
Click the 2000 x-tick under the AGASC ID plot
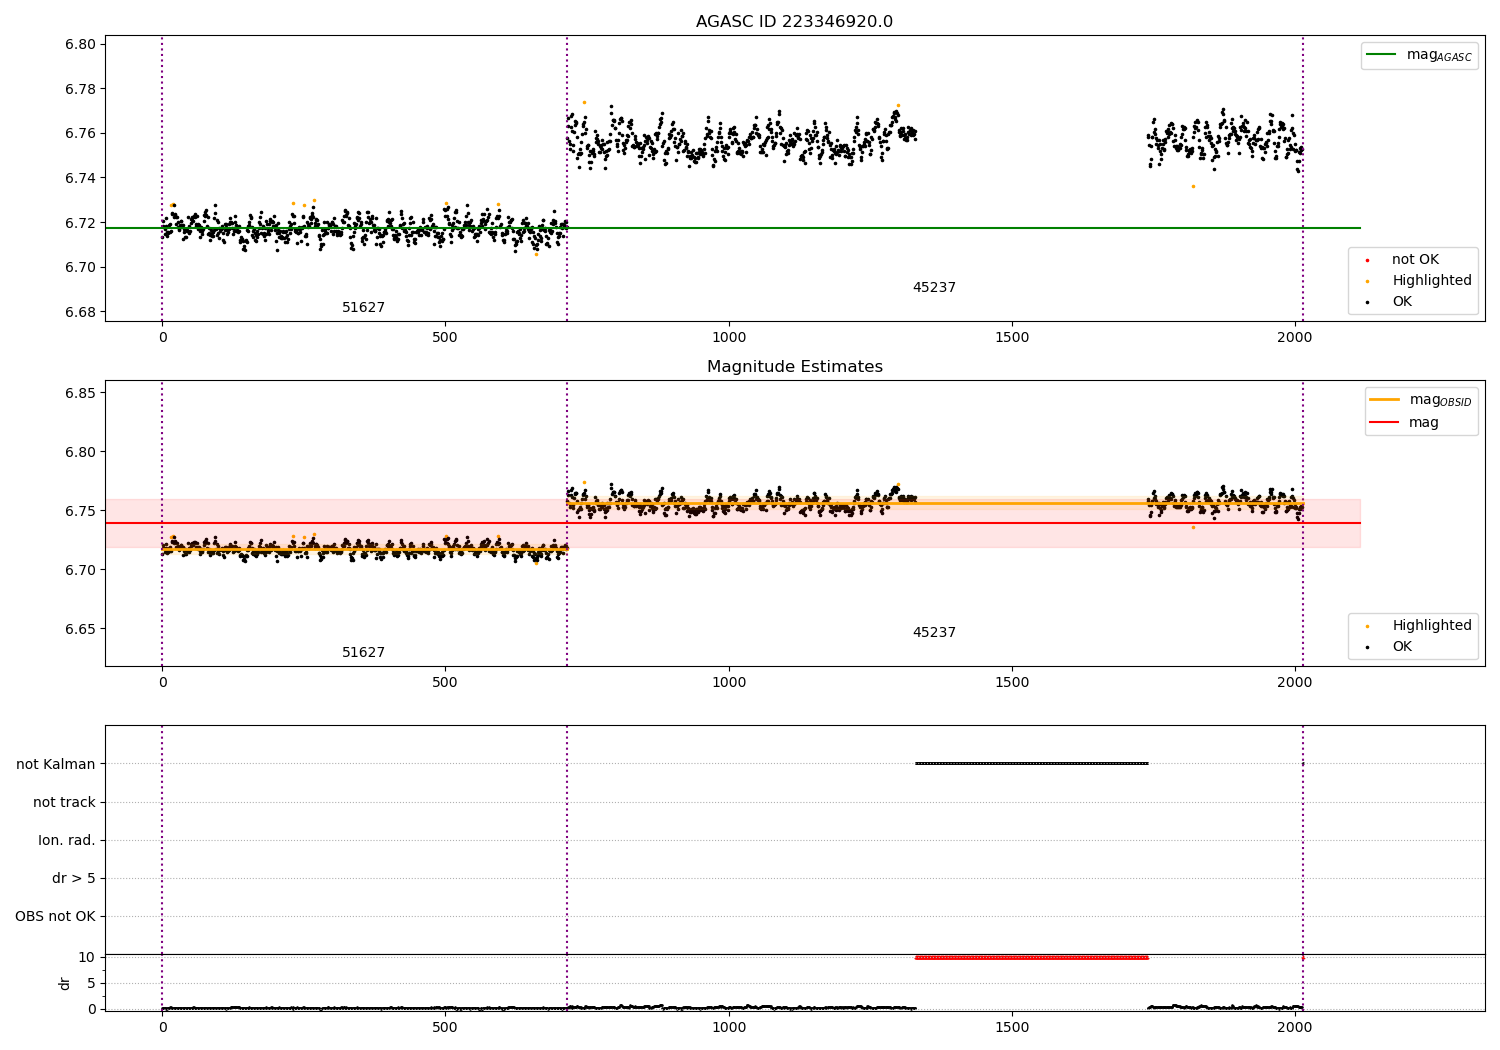coord(1295,337)
